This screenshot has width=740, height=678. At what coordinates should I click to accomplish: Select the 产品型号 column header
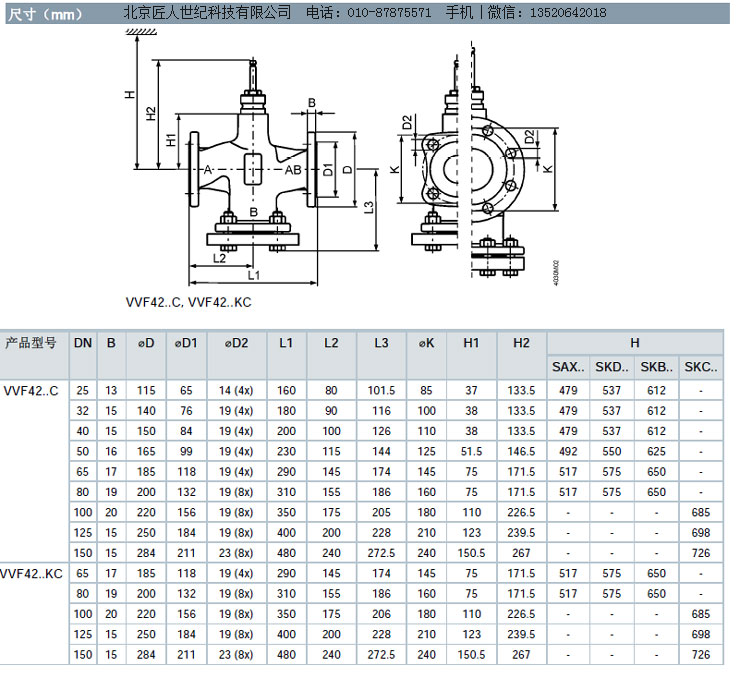33,343
